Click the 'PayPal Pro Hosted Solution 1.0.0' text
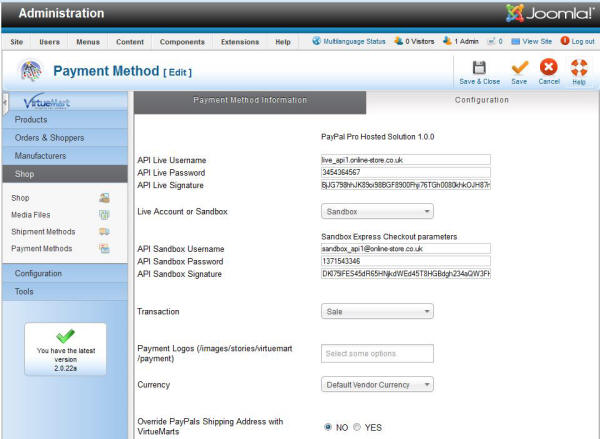The height and width of the screenshot is (439, 600). point(378,137)
